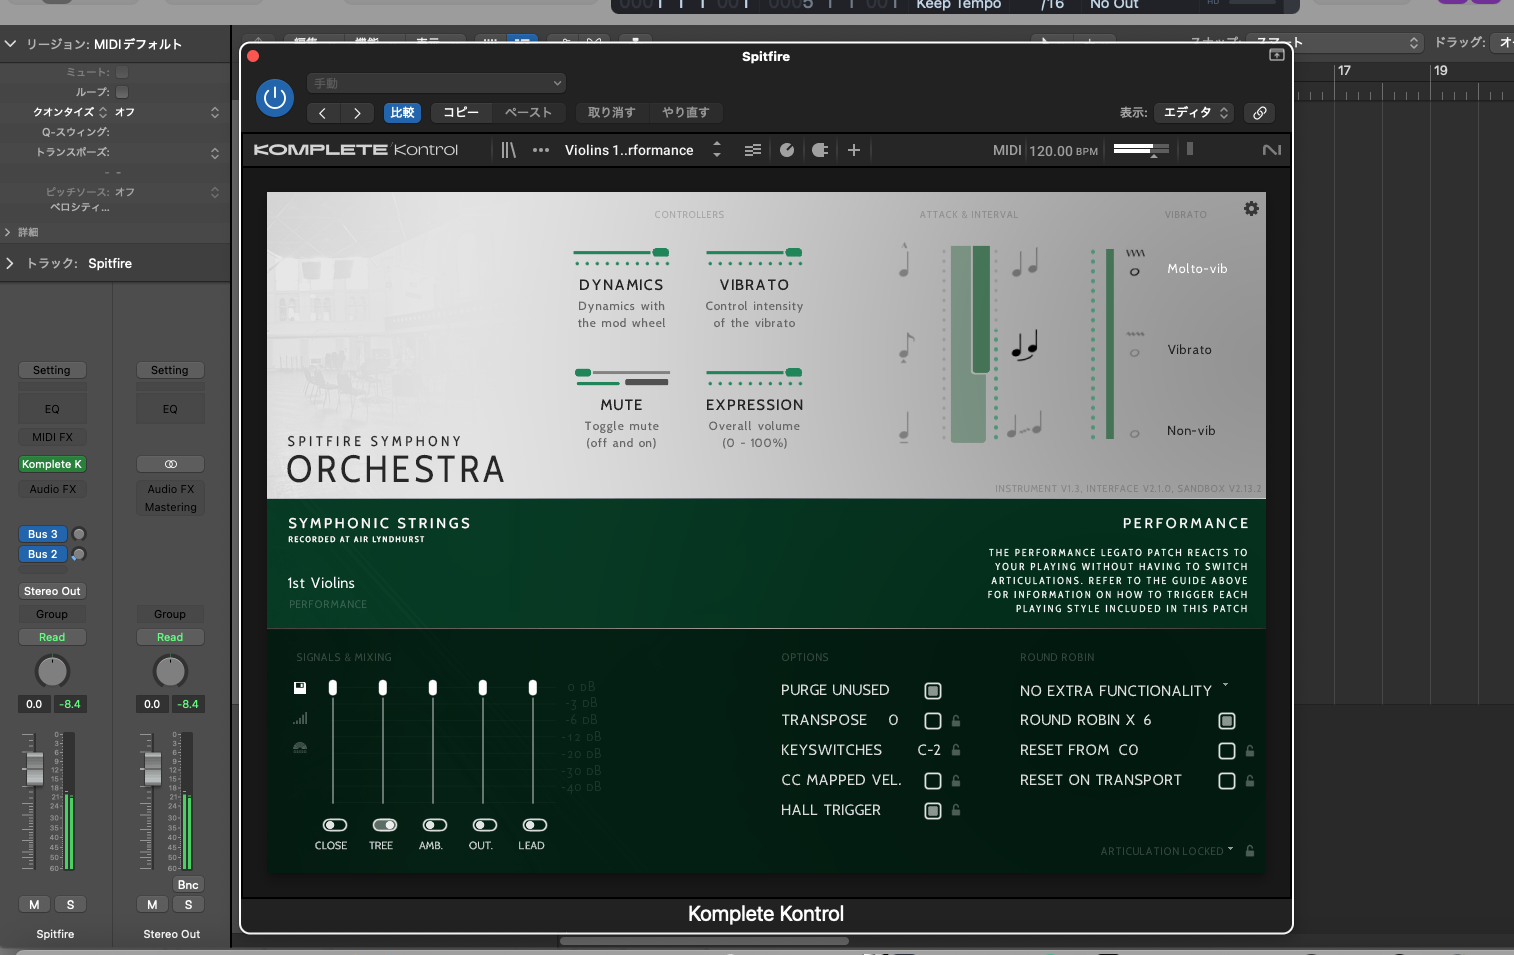This screenshot has height=955, width=1514.
Task: Toggle the plug-in power bypass button
Action: pyautogui.click(x=275, y=98)
